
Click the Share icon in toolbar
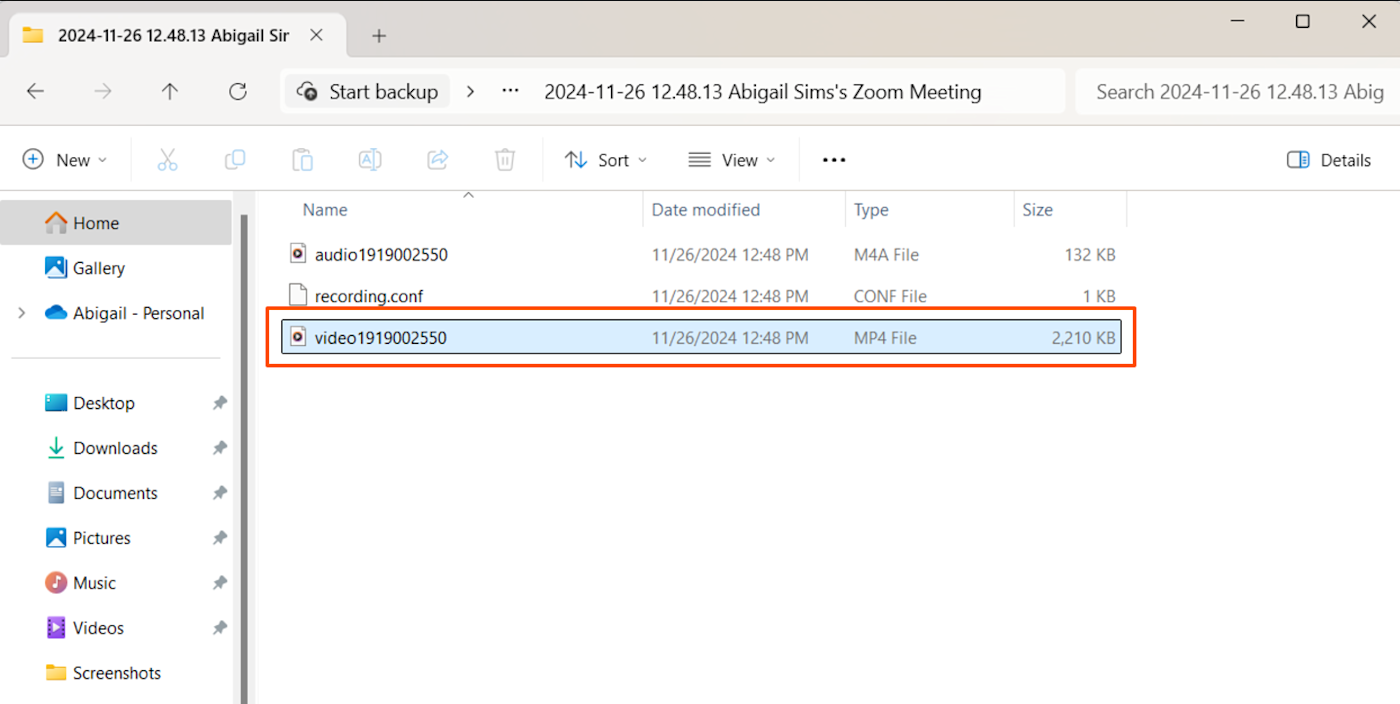pos(437,160)
